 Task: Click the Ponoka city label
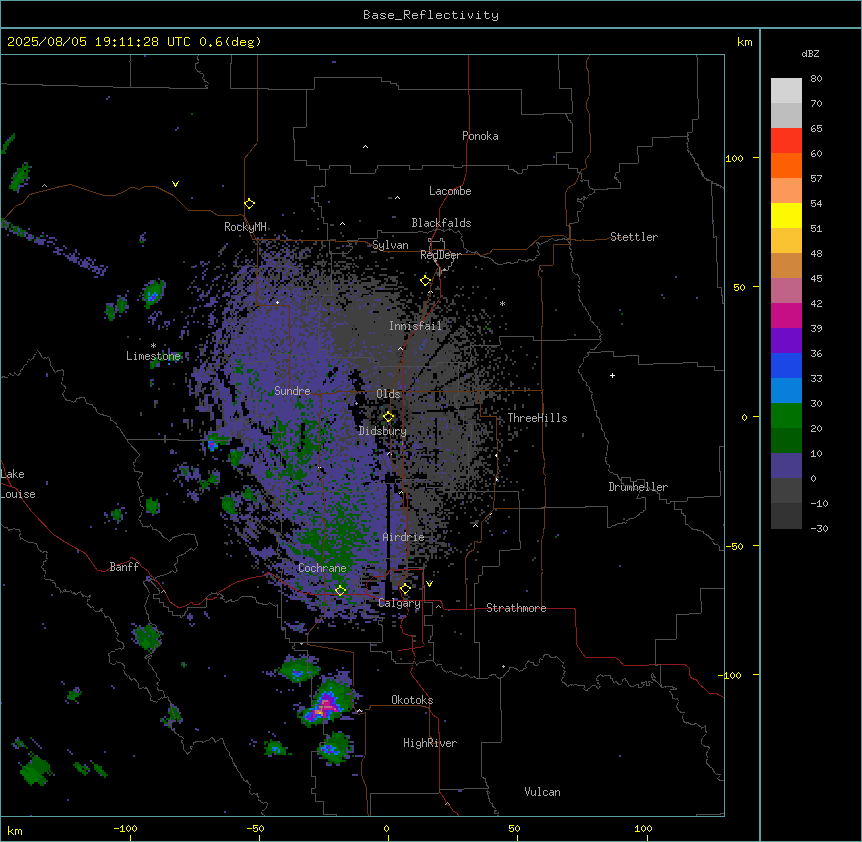[x=480, y=136]
